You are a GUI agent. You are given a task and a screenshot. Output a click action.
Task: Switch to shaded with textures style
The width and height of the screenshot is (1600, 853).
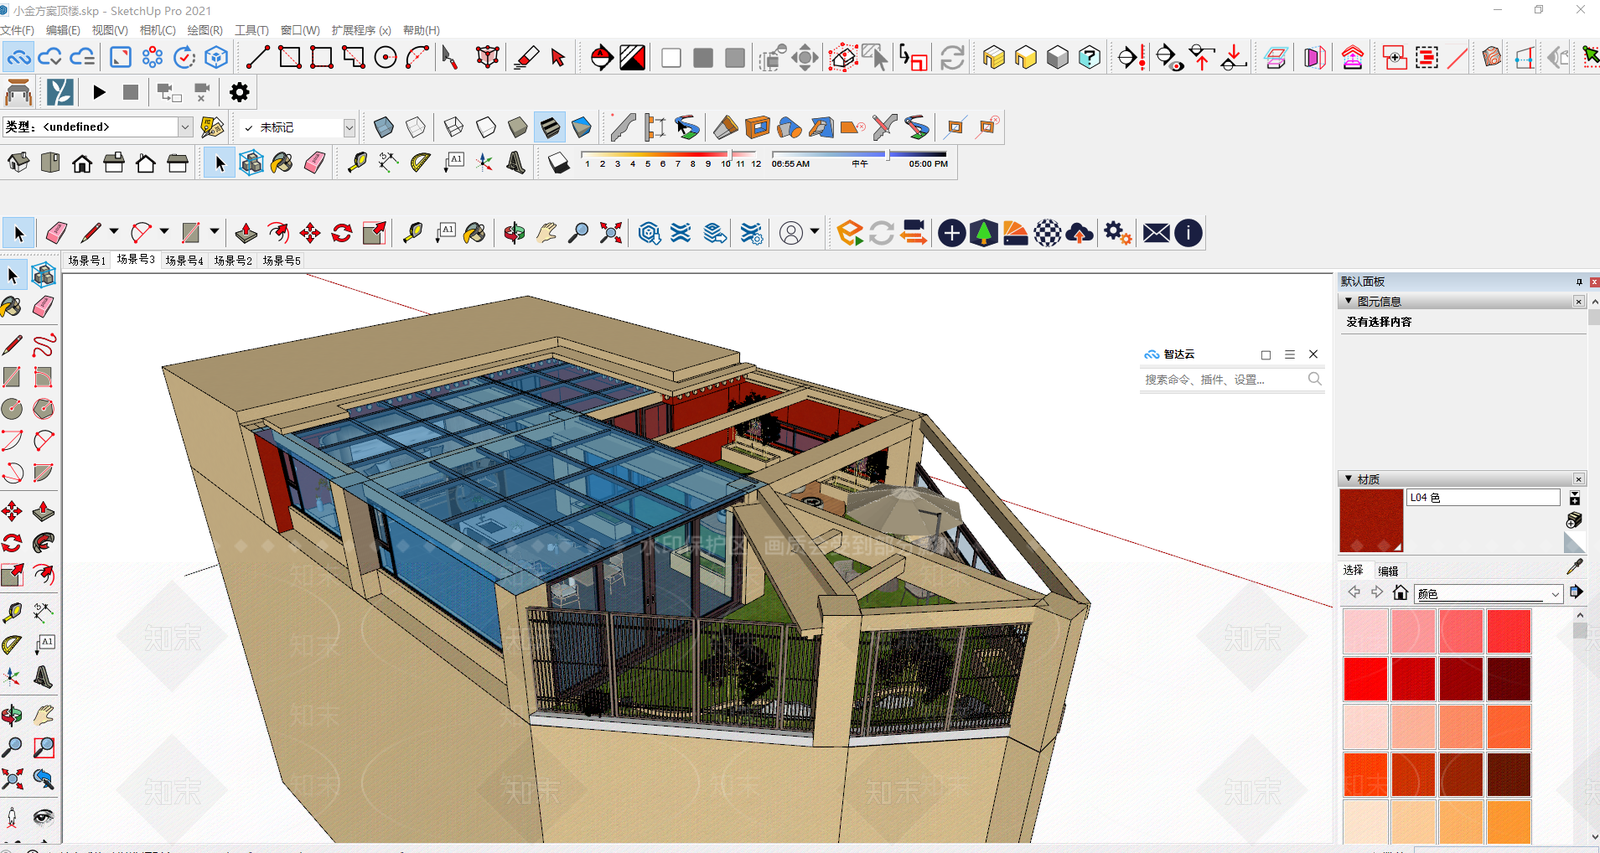(549, 127)
